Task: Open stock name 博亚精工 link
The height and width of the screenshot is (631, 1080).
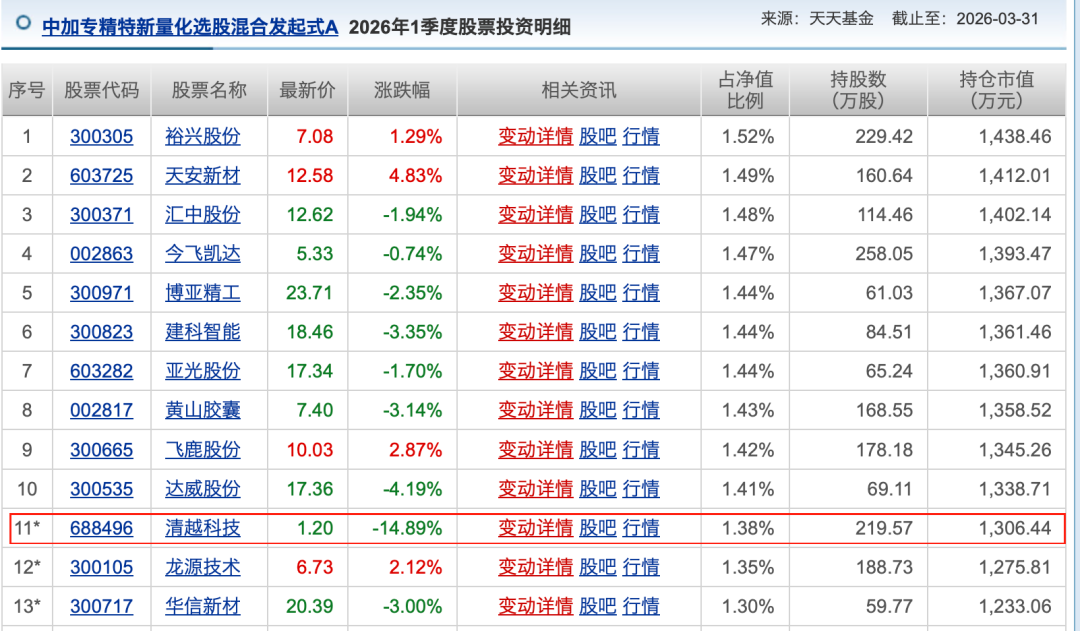Action: point(202,293)
